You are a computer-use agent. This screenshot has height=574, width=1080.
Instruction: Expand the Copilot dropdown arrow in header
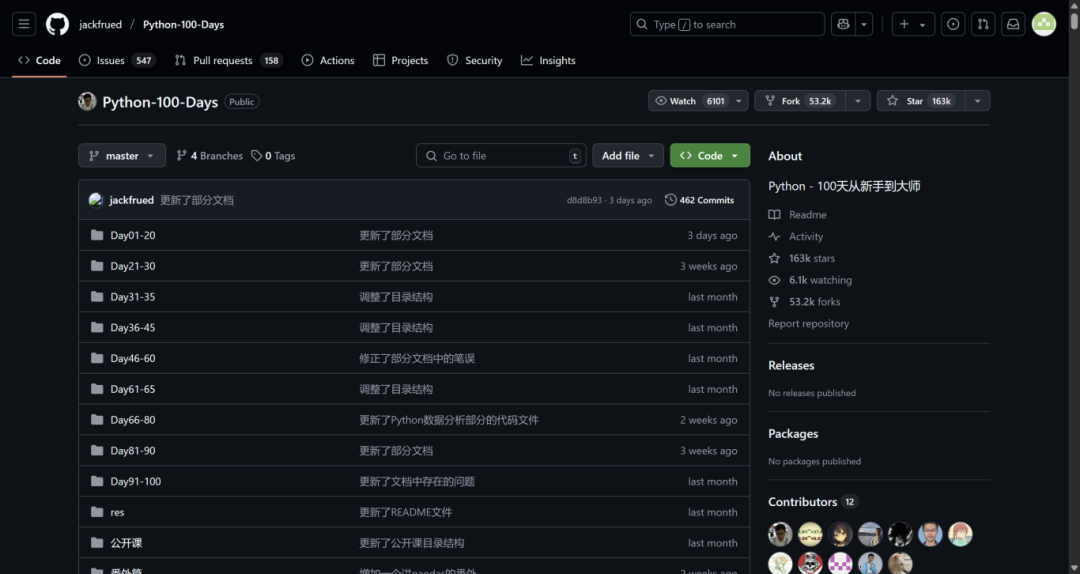coord(864,24)
